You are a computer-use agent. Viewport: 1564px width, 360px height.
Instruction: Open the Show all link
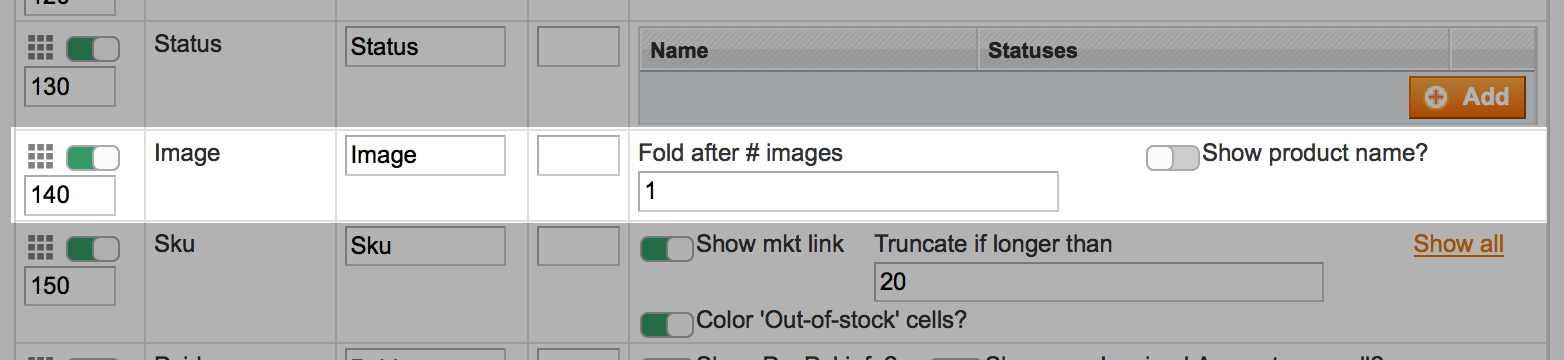point(1458,244)
